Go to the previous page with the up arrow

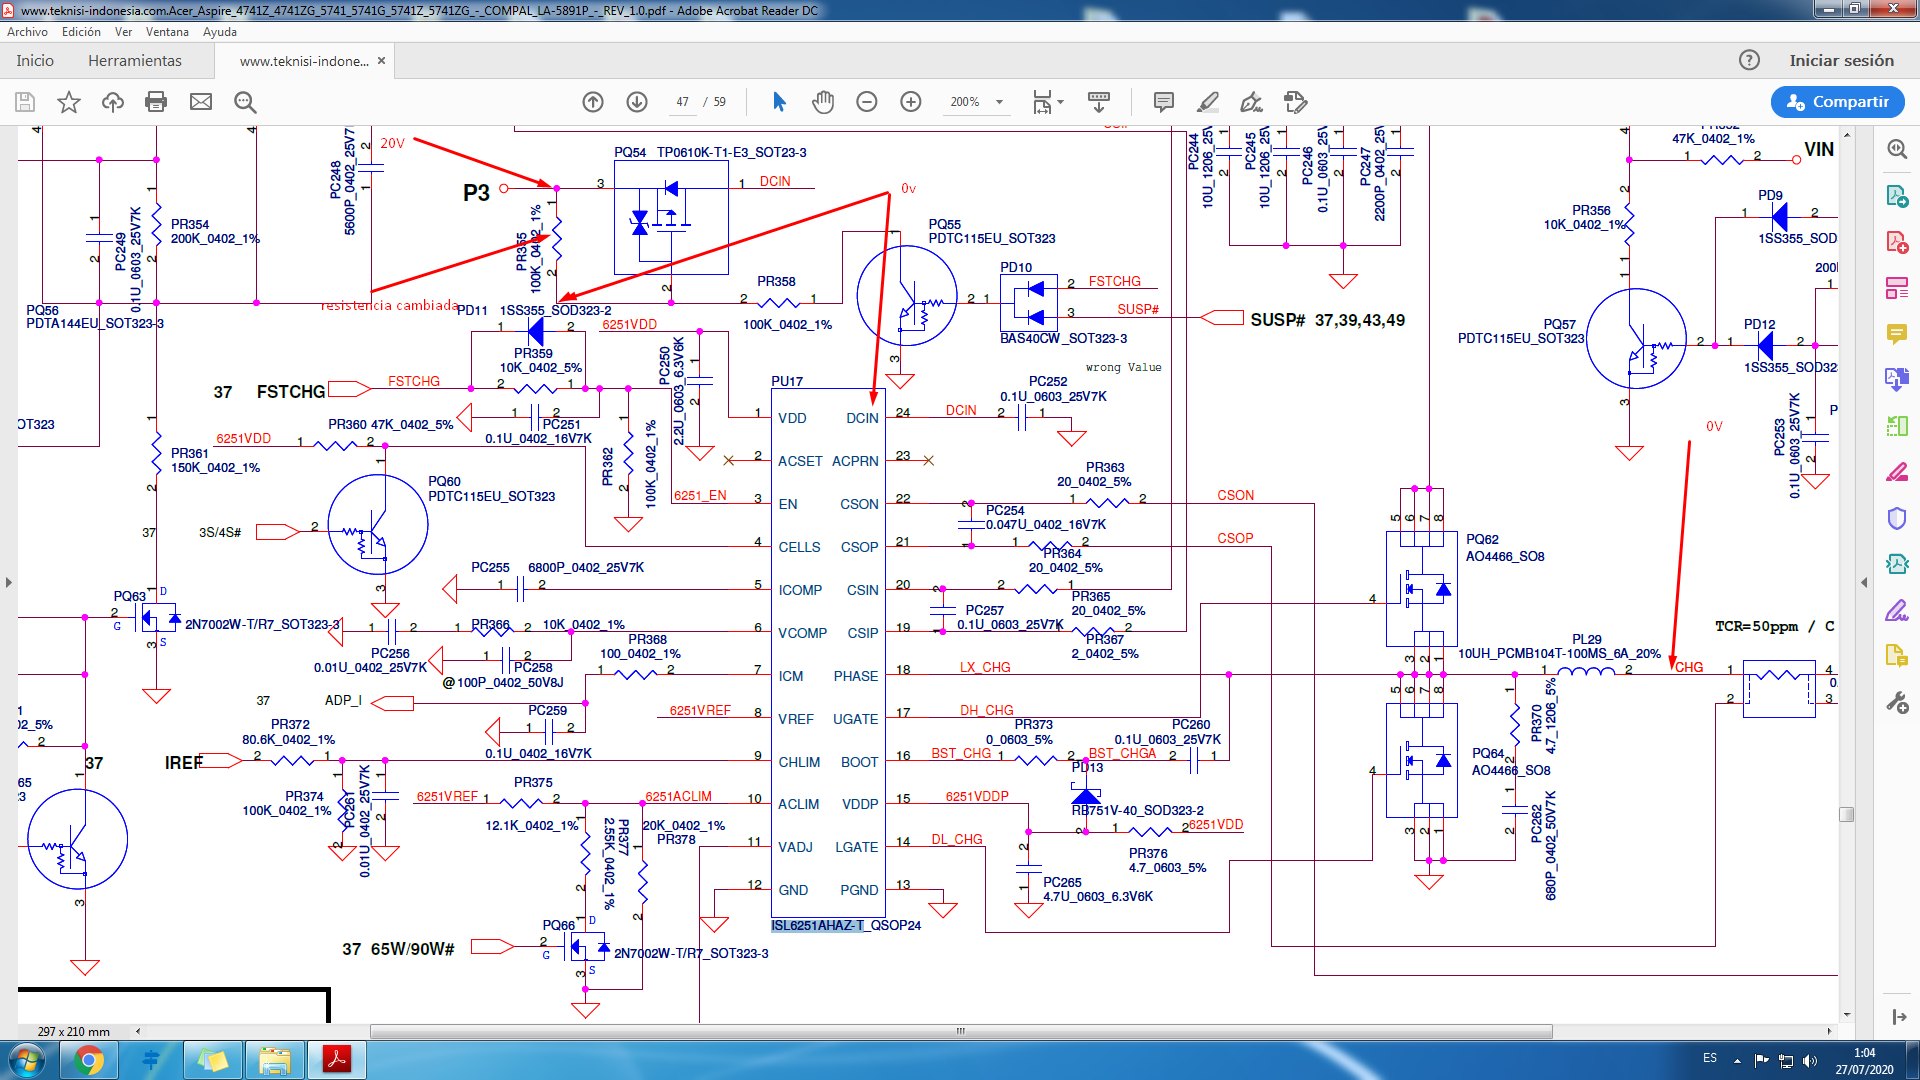(x=593, y=102)
